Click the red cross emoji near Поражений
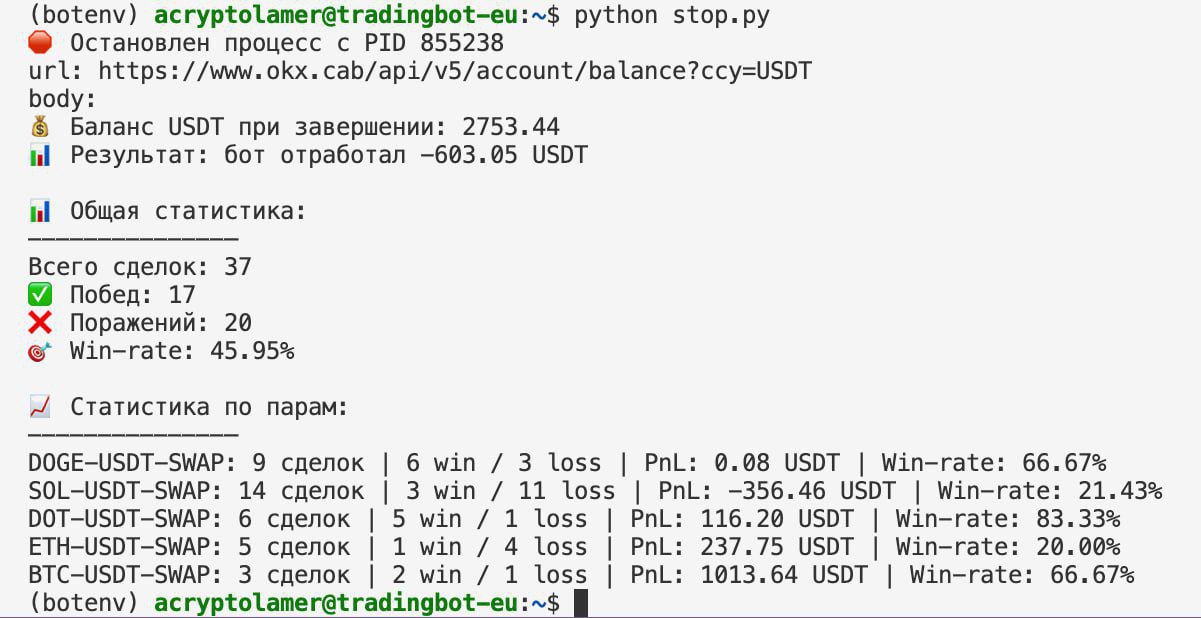The height and width of the screenshot is (618, 1201). [x=40, y=323]
